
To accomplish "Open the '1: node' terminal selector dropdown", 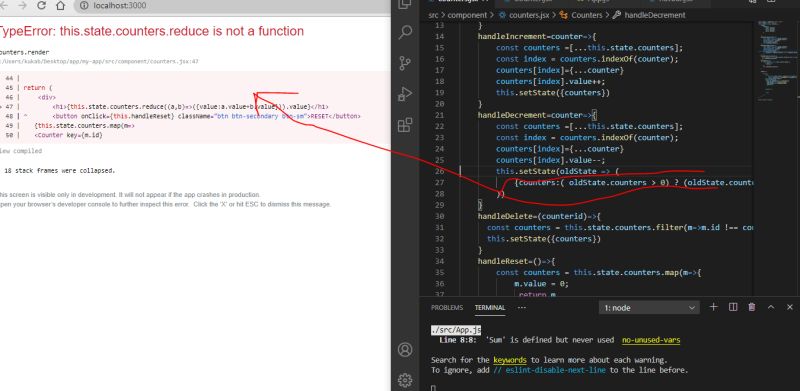I will pos(649,308).
